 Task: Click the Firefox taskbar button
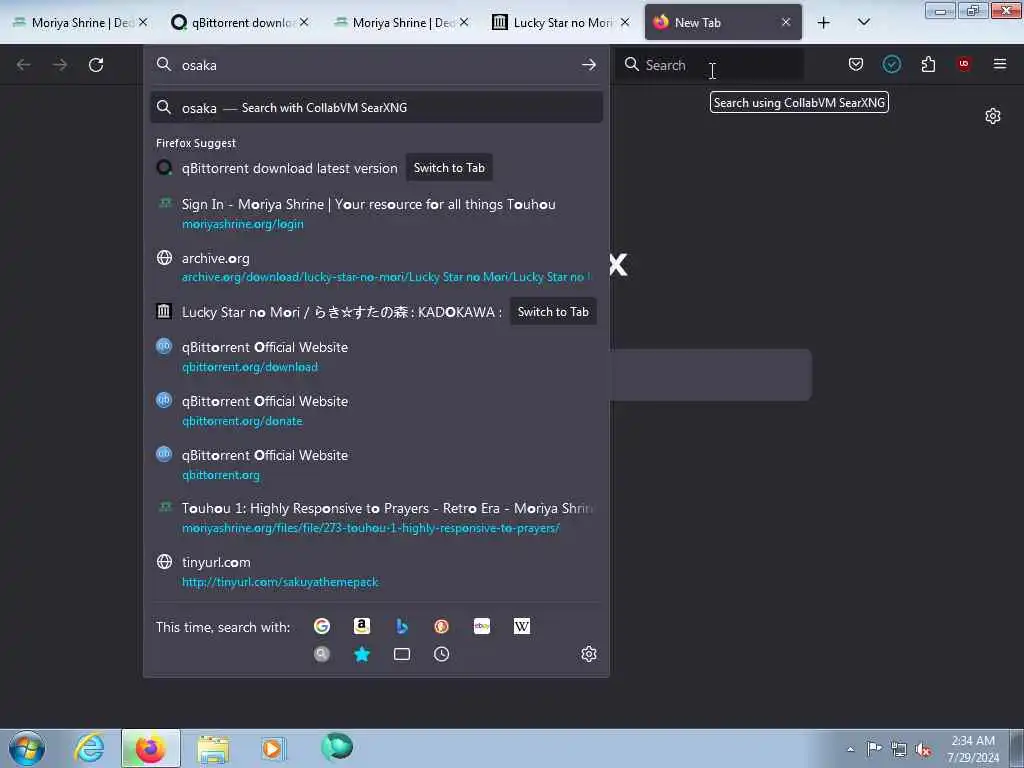click(150, 748)
